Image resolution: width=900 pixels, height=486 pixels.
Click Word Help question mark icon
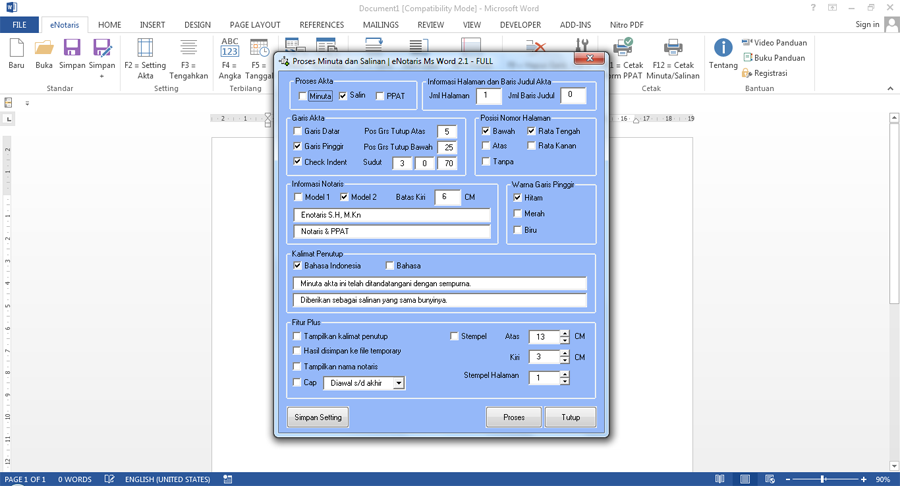(813, 8)
